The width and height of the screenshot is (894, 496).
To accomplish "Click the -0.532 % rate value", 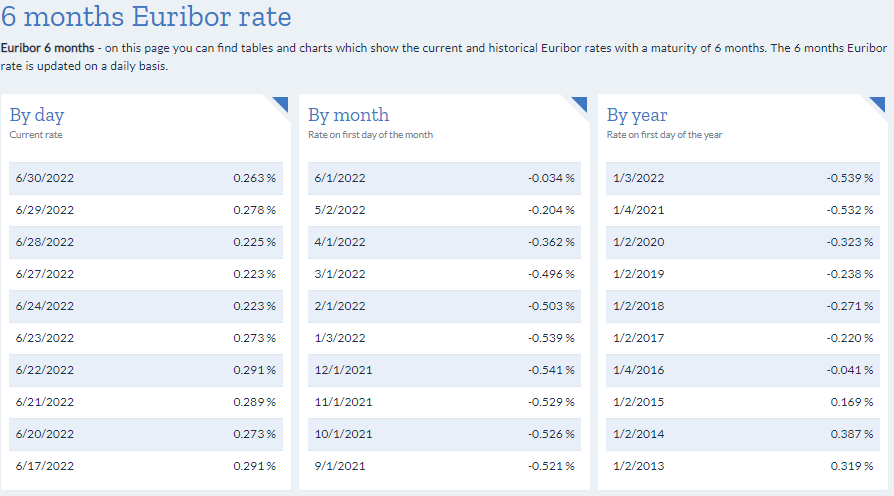I will (850, 210).
